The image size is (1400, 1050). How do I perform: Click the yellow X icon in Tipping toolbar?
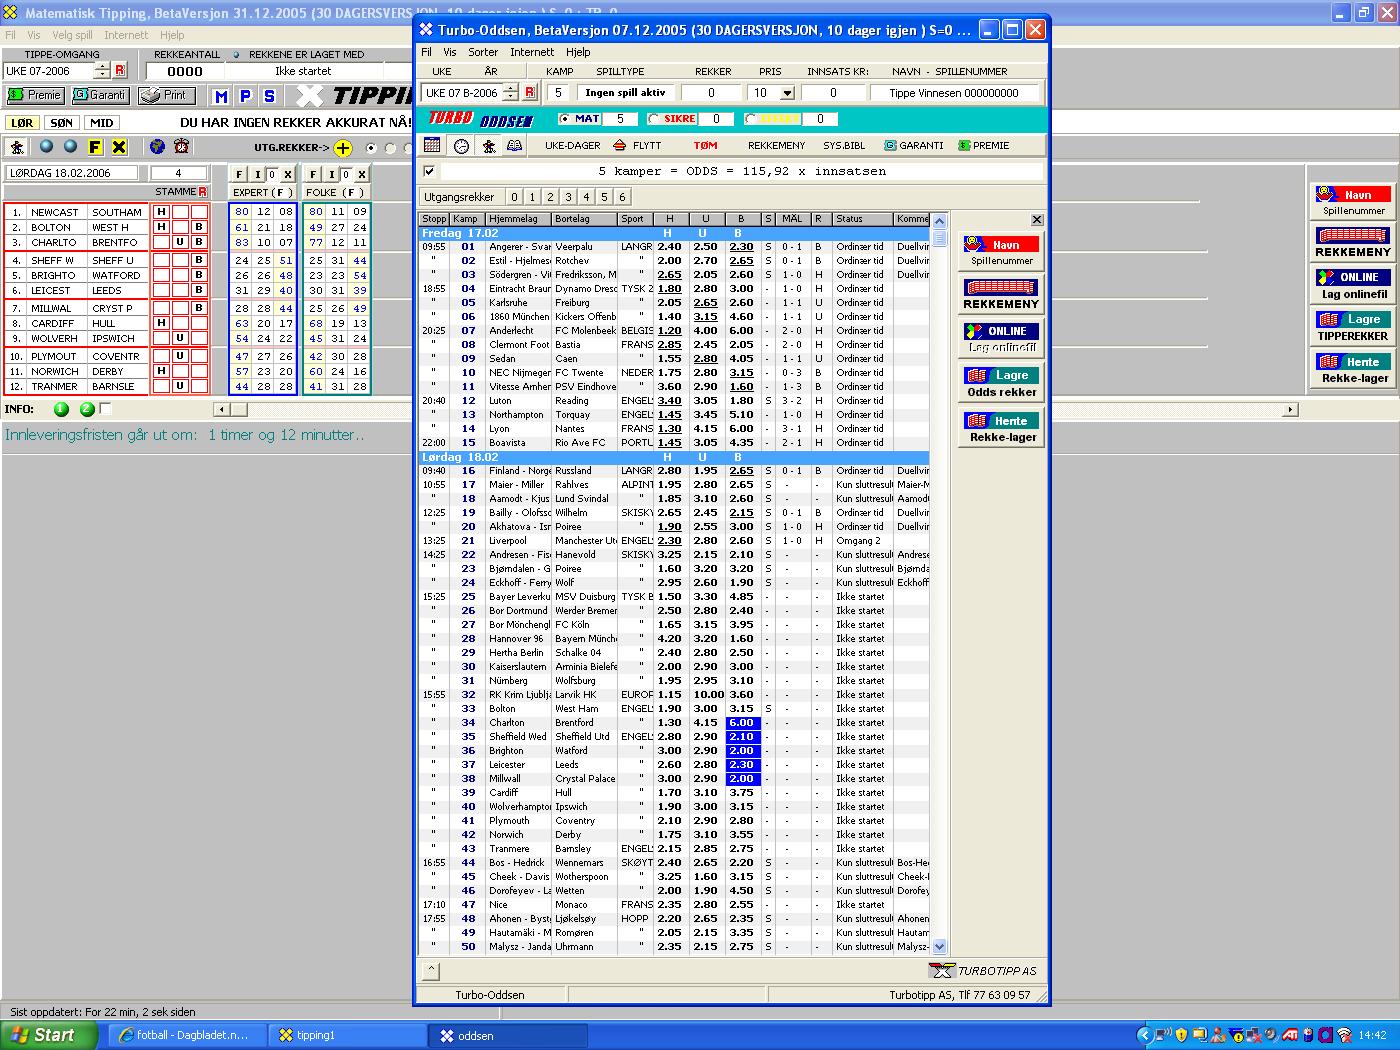click(x=119, y=147)
